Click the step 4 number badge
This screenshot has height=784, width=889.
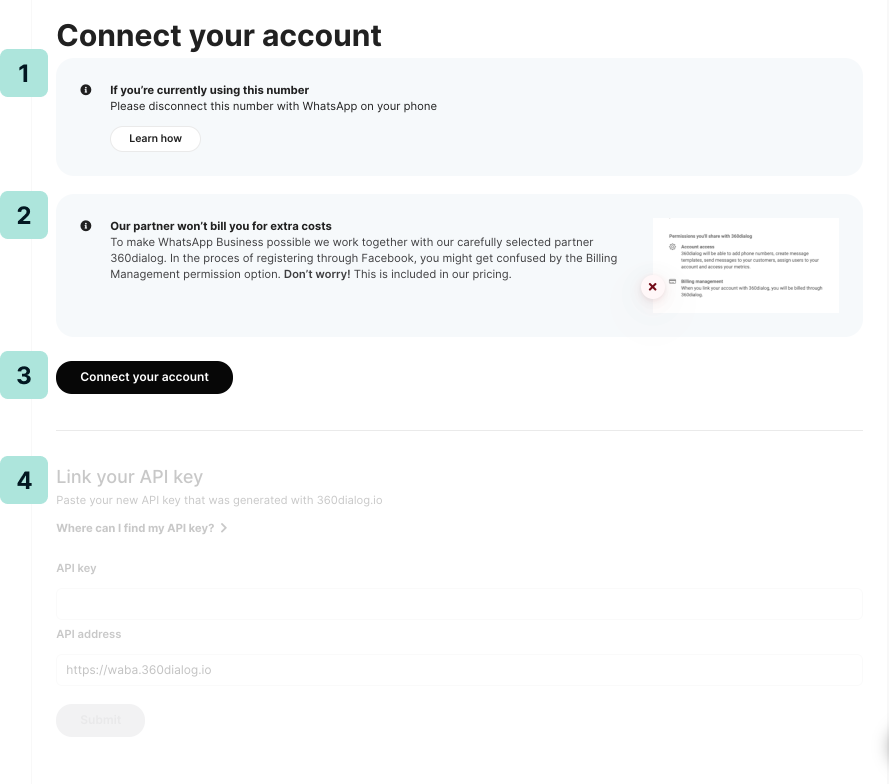(x=24, y=480)
